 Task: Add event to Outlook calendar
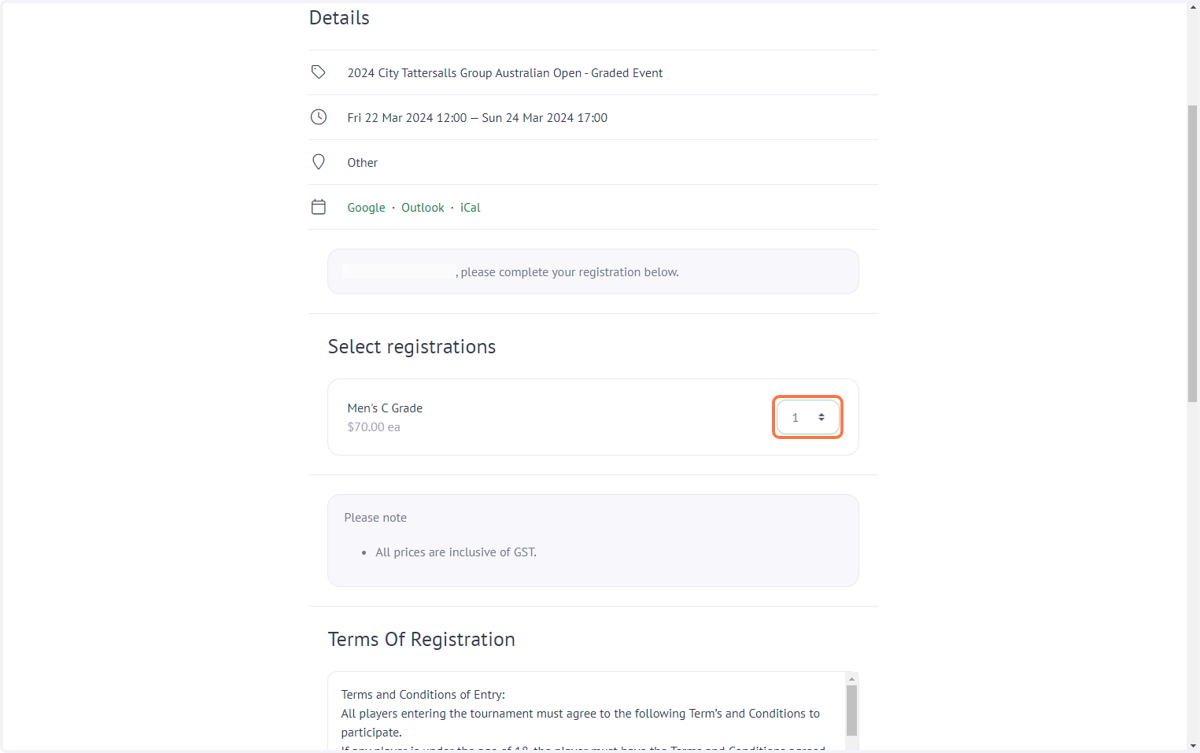pos(423,208)
